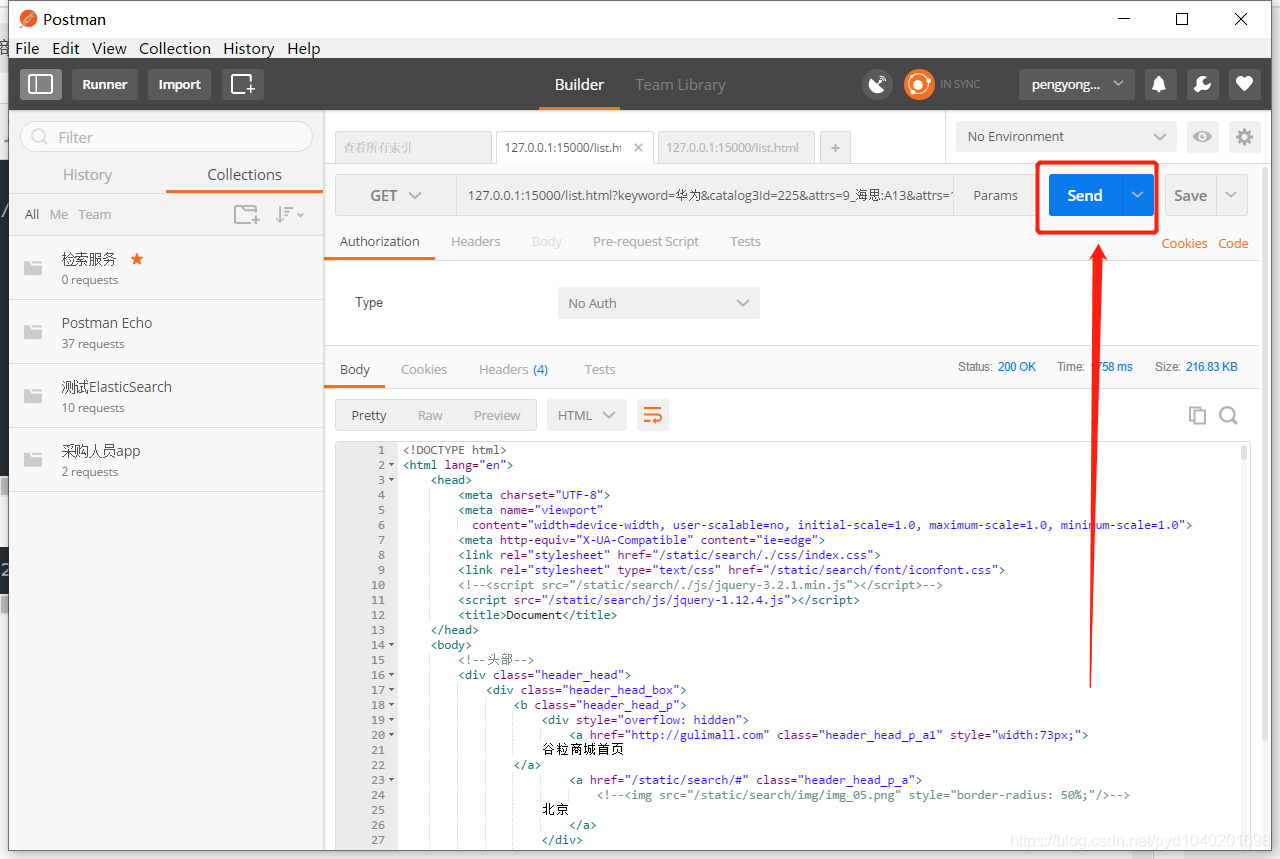Select Pretty response view
The width and height of the screenshot is (1280, 859).
tap(369, 415)
